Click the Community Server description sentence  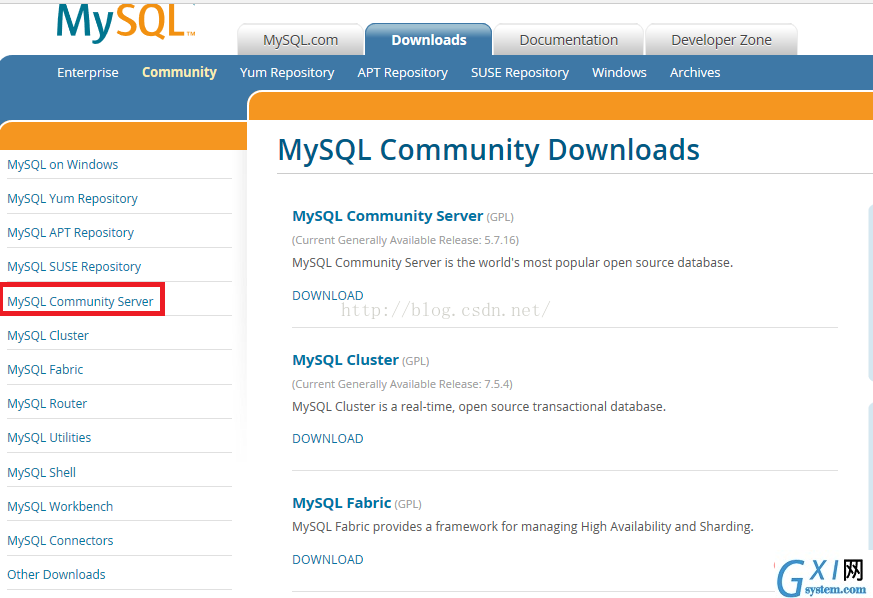(513, 263)
